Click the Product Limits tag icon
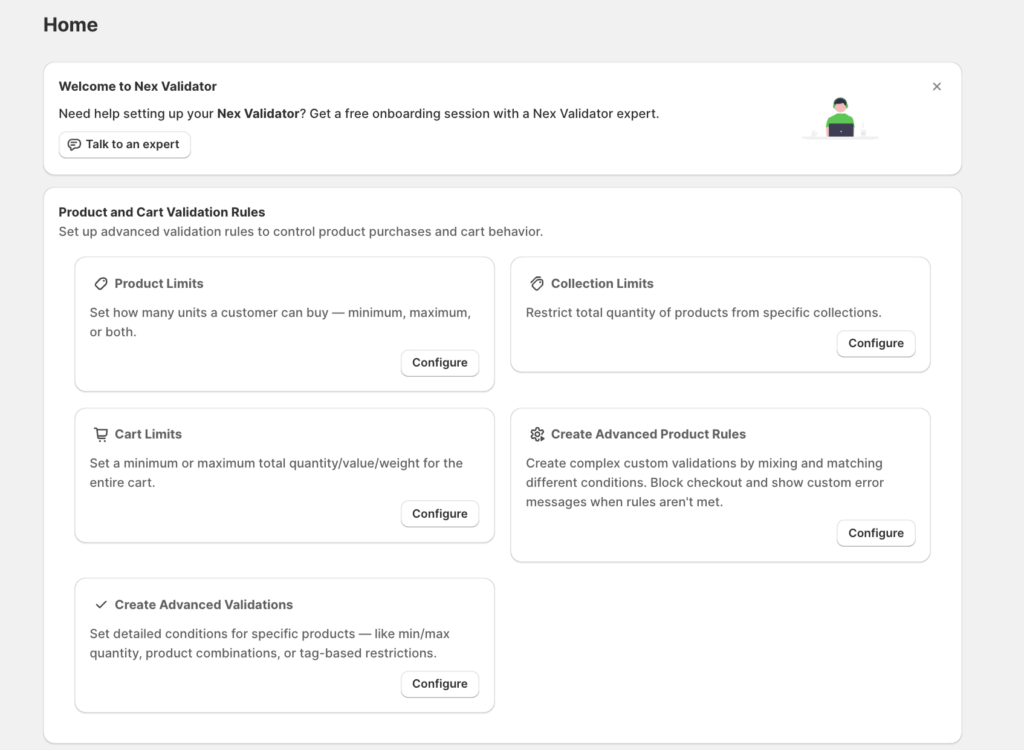This screenshot has width=1024, height=750. 101,284
